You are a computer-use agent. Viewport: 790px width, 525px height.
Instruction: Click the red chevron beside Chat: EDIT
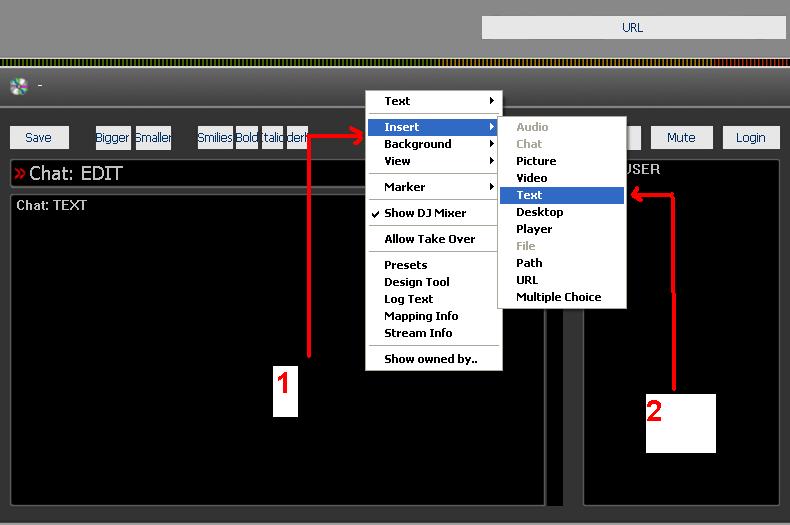click(20, 173)
